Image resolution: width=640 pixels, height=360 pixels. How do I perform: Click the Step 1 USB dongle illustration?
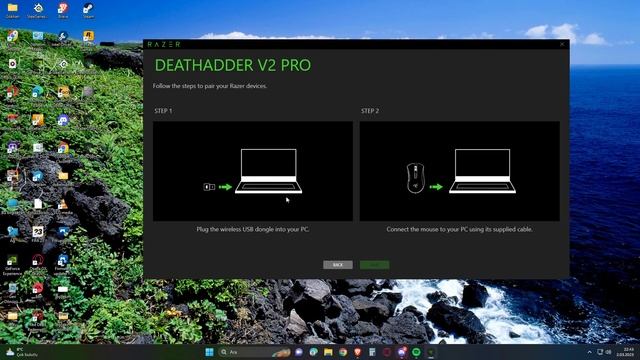(x=253, y=171)
